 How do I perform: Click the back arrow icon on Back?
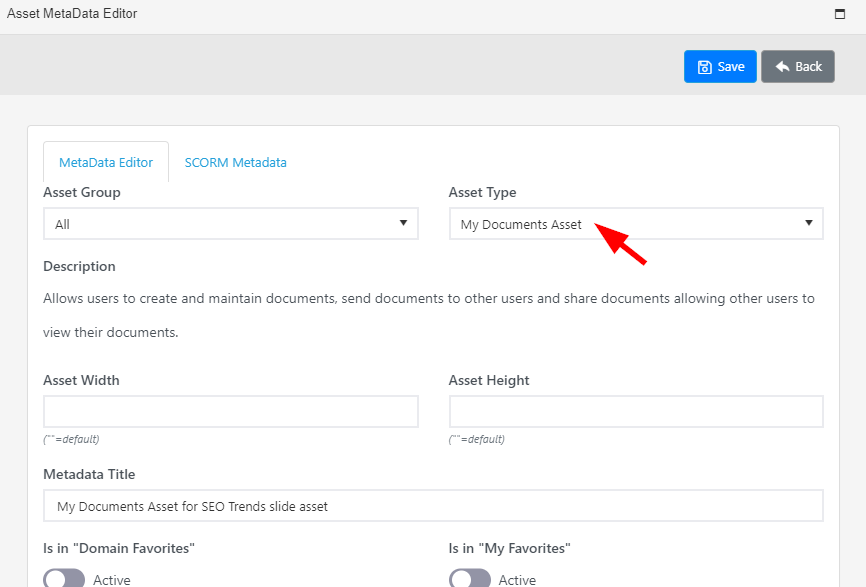[x=782, y=66]
